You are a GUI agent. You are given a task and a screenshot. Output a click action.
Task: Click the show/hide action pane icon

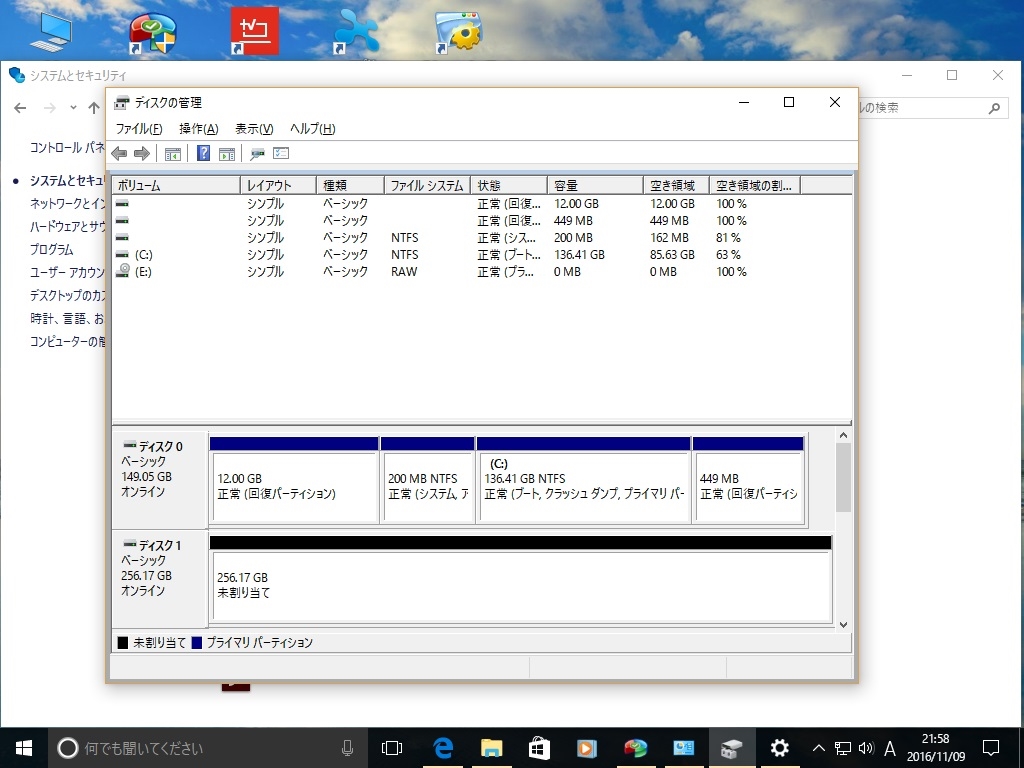pos(227,153)
